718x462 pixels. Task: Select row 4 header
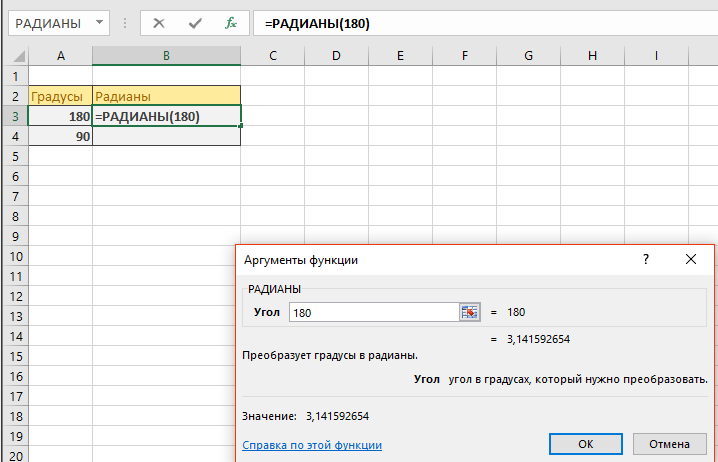16,136
